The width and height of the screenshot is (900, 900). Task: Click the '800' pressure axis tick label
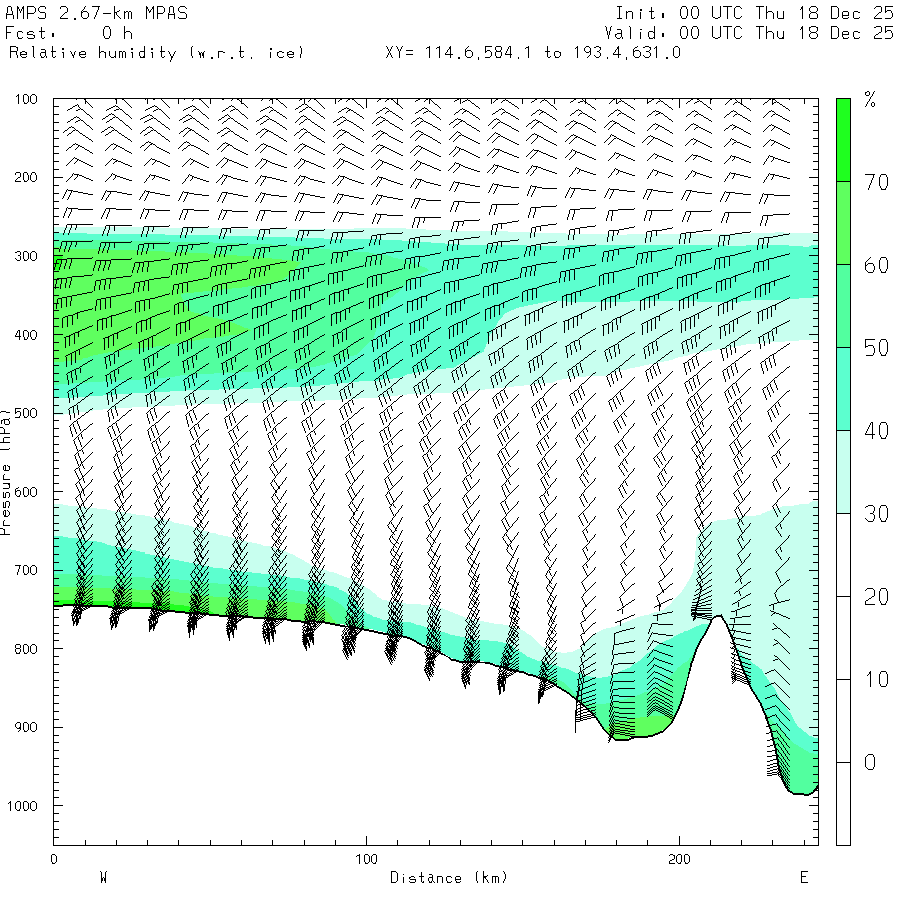pyautogui.click(x=26, y=649)
